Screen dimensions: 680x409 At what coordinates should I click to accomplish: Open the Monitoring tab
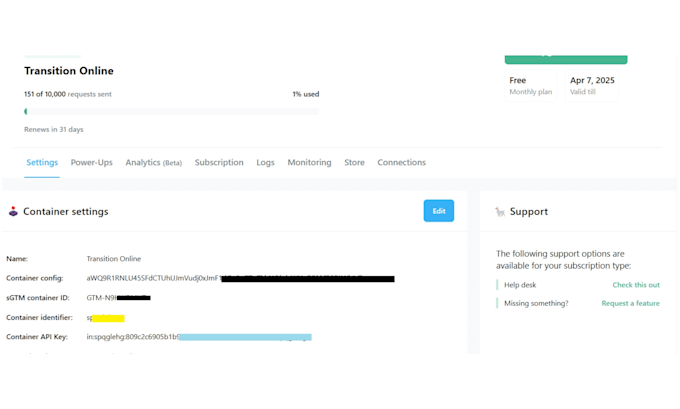(309, 163)
